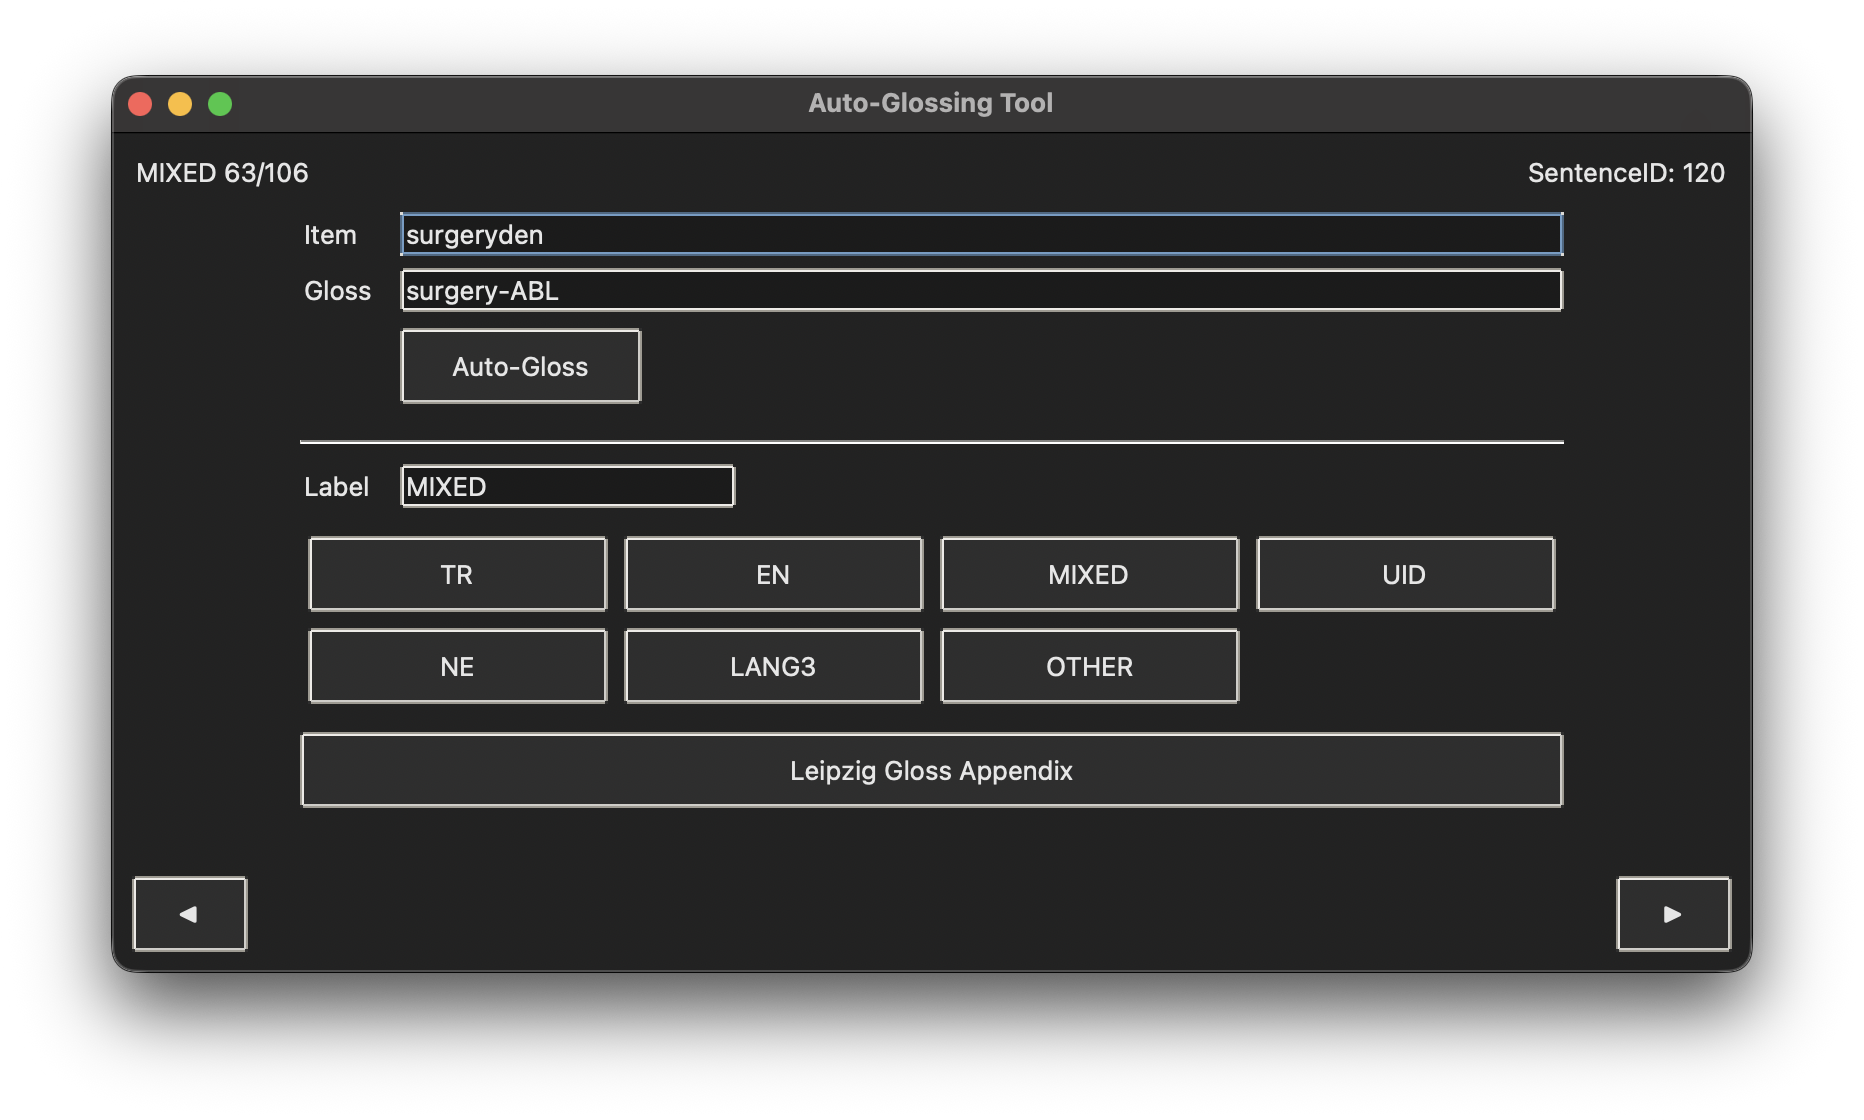This screenshot has height=1120, width=1864.
Task: Focus the Item field containing surgeryden
Action: pyautogui.click(x=980, y=234)
